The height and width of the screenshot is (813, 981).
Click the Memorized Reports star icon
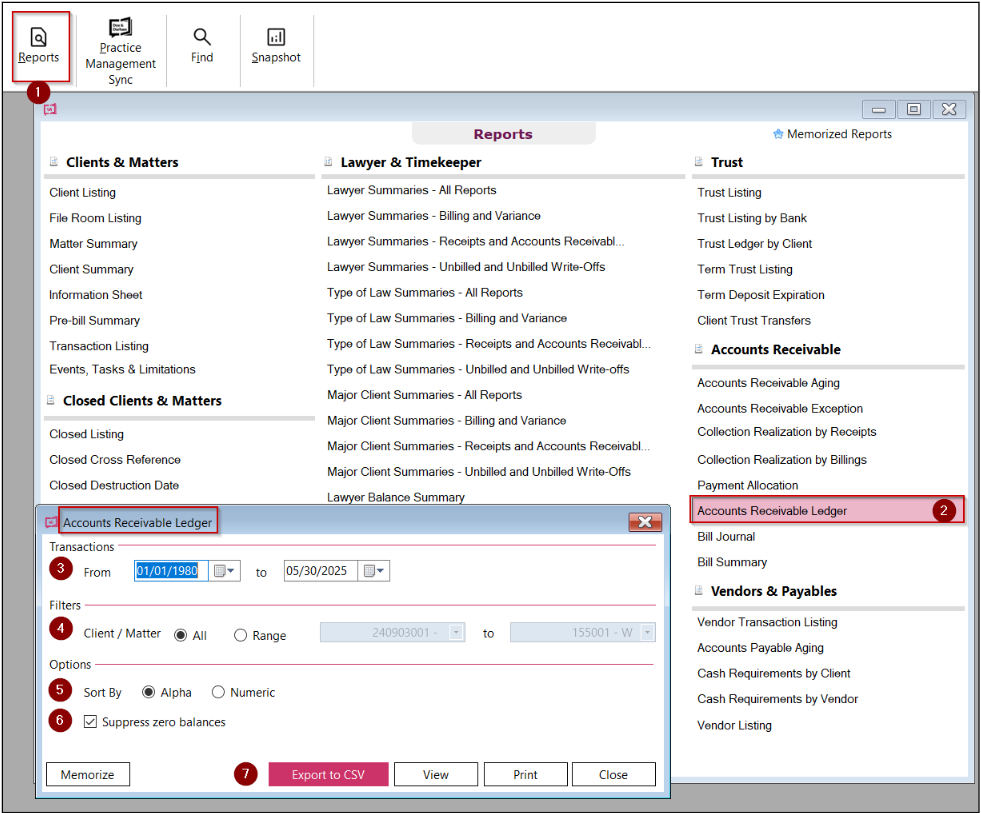[778, 134]
